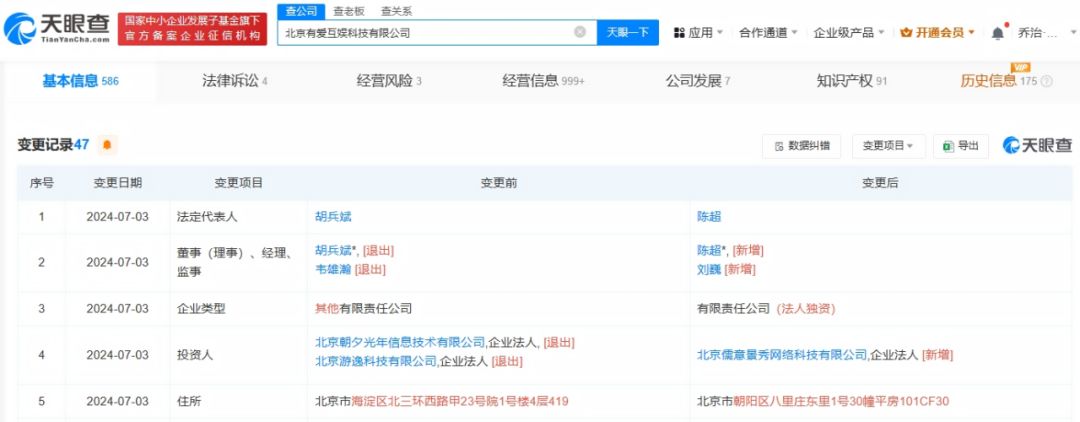Image resolution: width=1080 pixels, height=422 pixels.
Task: Select the 知识产权 tab
Action: coord(851,81)
